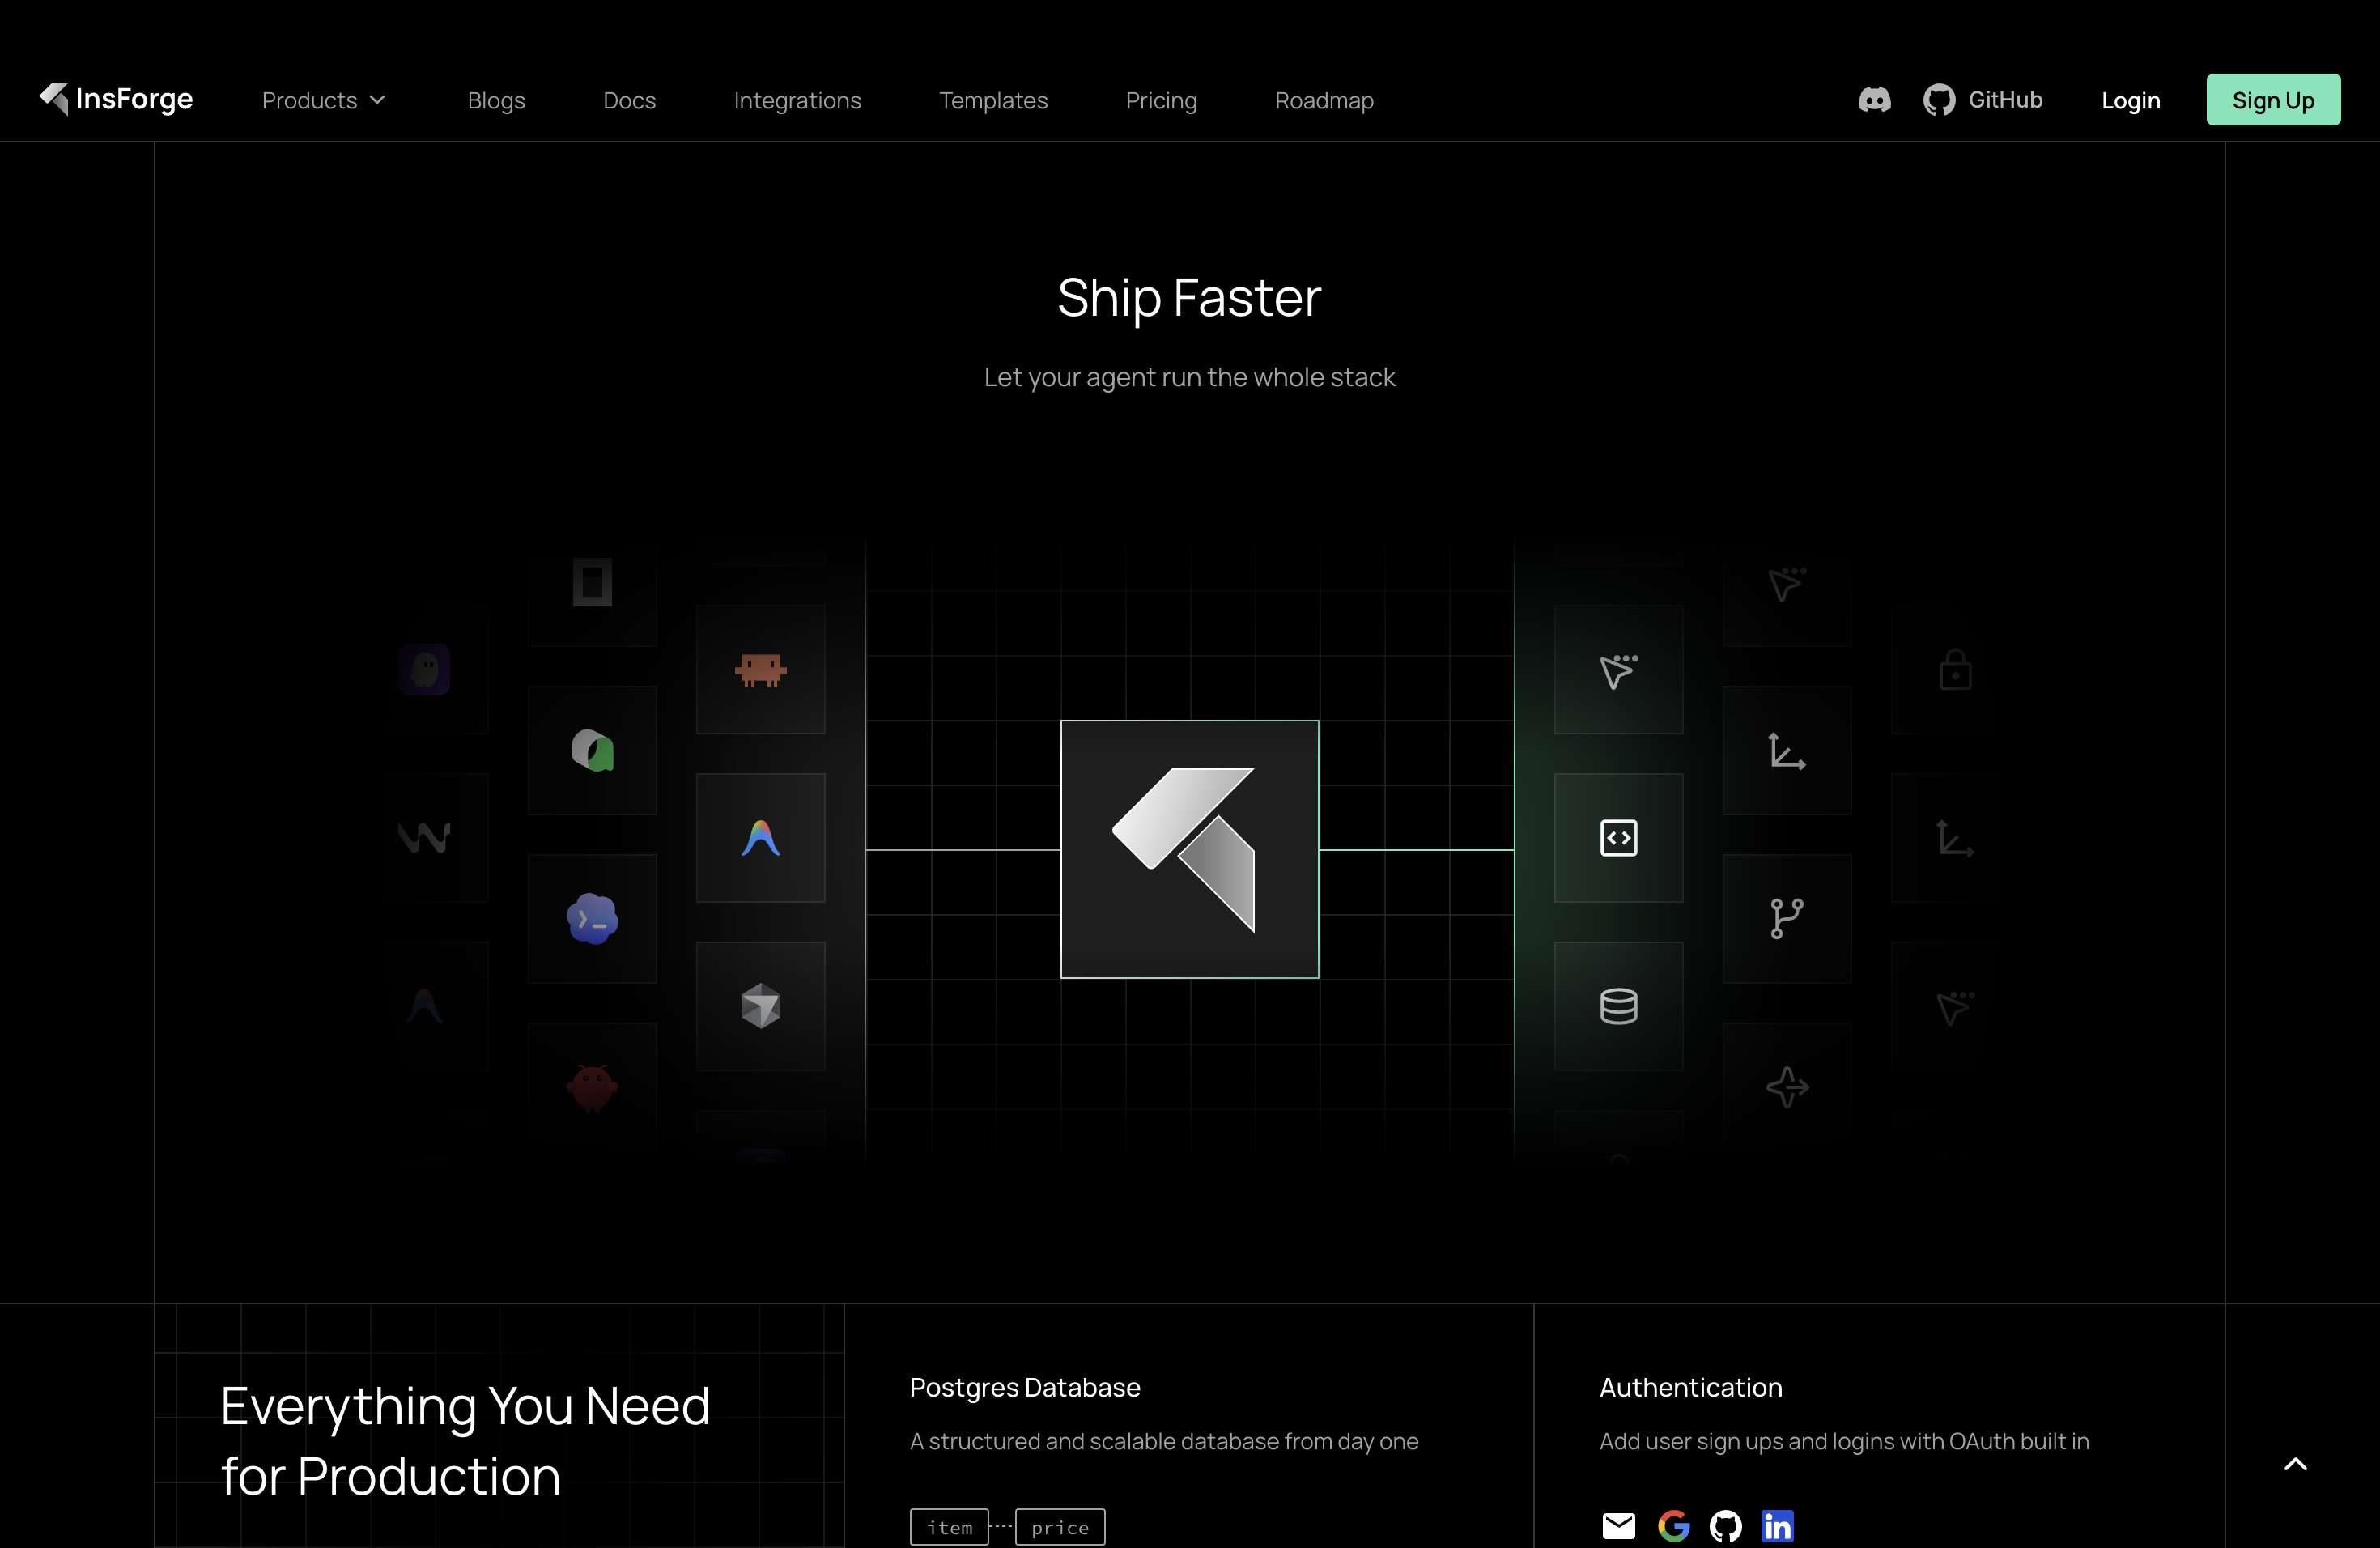
Task: Click the 'price' column tag
Action: (x=1060, y=1527)
